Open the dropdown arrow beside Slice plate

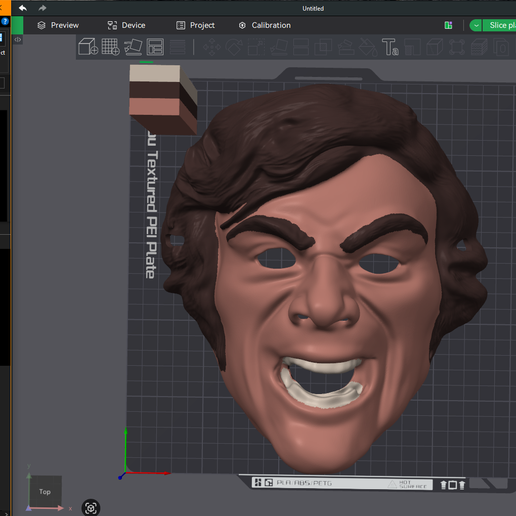(x=476, y=25)
